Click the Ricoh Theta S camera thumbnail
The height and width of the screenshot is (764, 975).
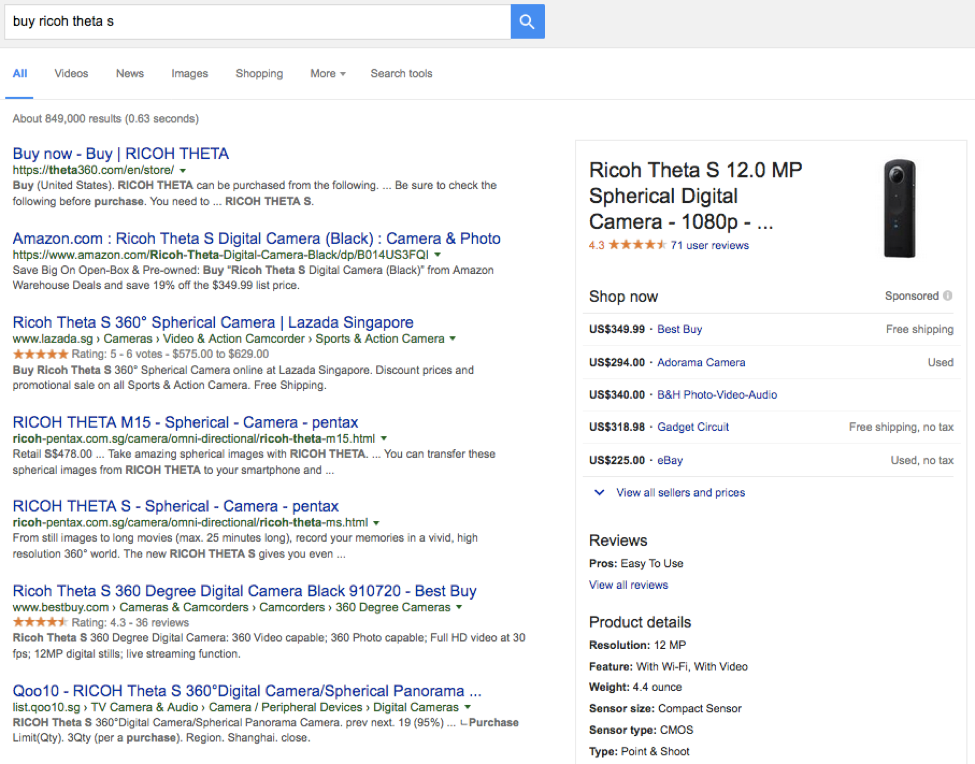tap(898, 208)
